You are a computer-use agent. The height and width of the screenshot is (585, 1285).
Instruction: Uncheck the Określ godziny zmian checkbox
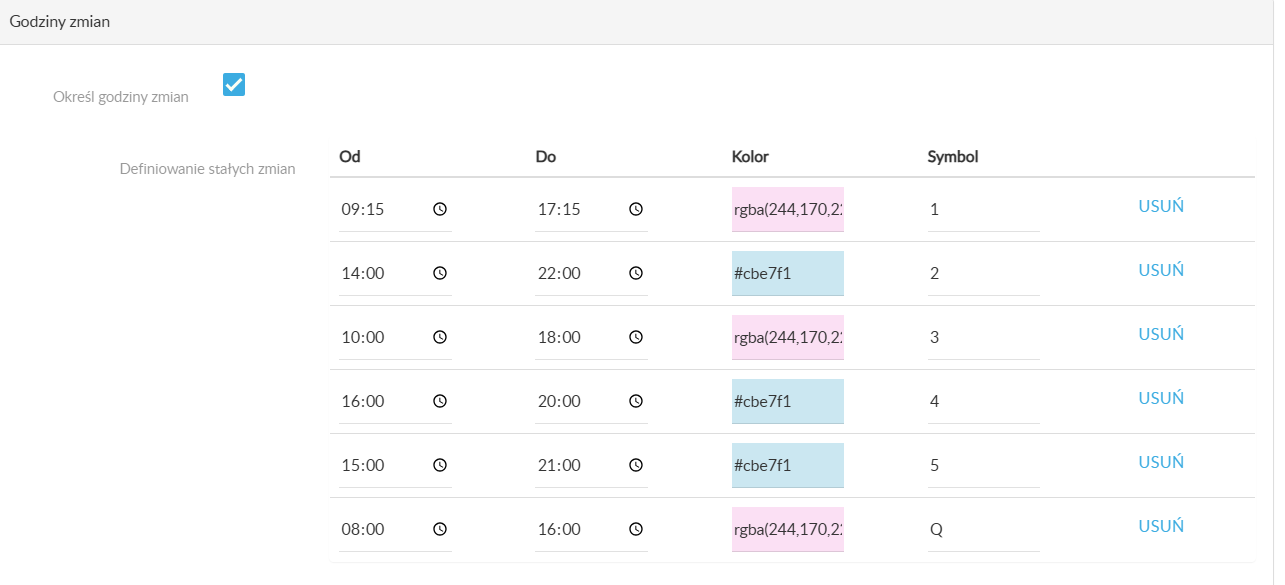[x=234, y=85]
